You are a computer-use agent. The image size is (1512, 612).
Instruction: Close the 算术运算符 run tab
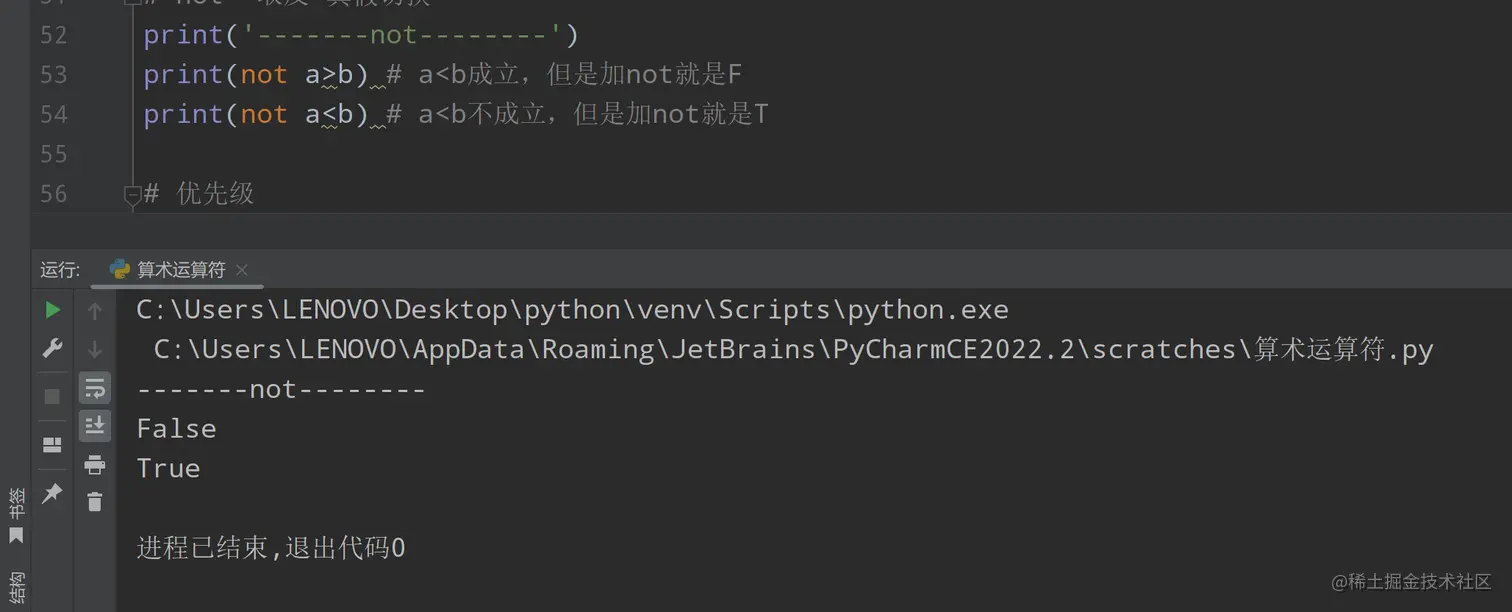pos(242,270)
